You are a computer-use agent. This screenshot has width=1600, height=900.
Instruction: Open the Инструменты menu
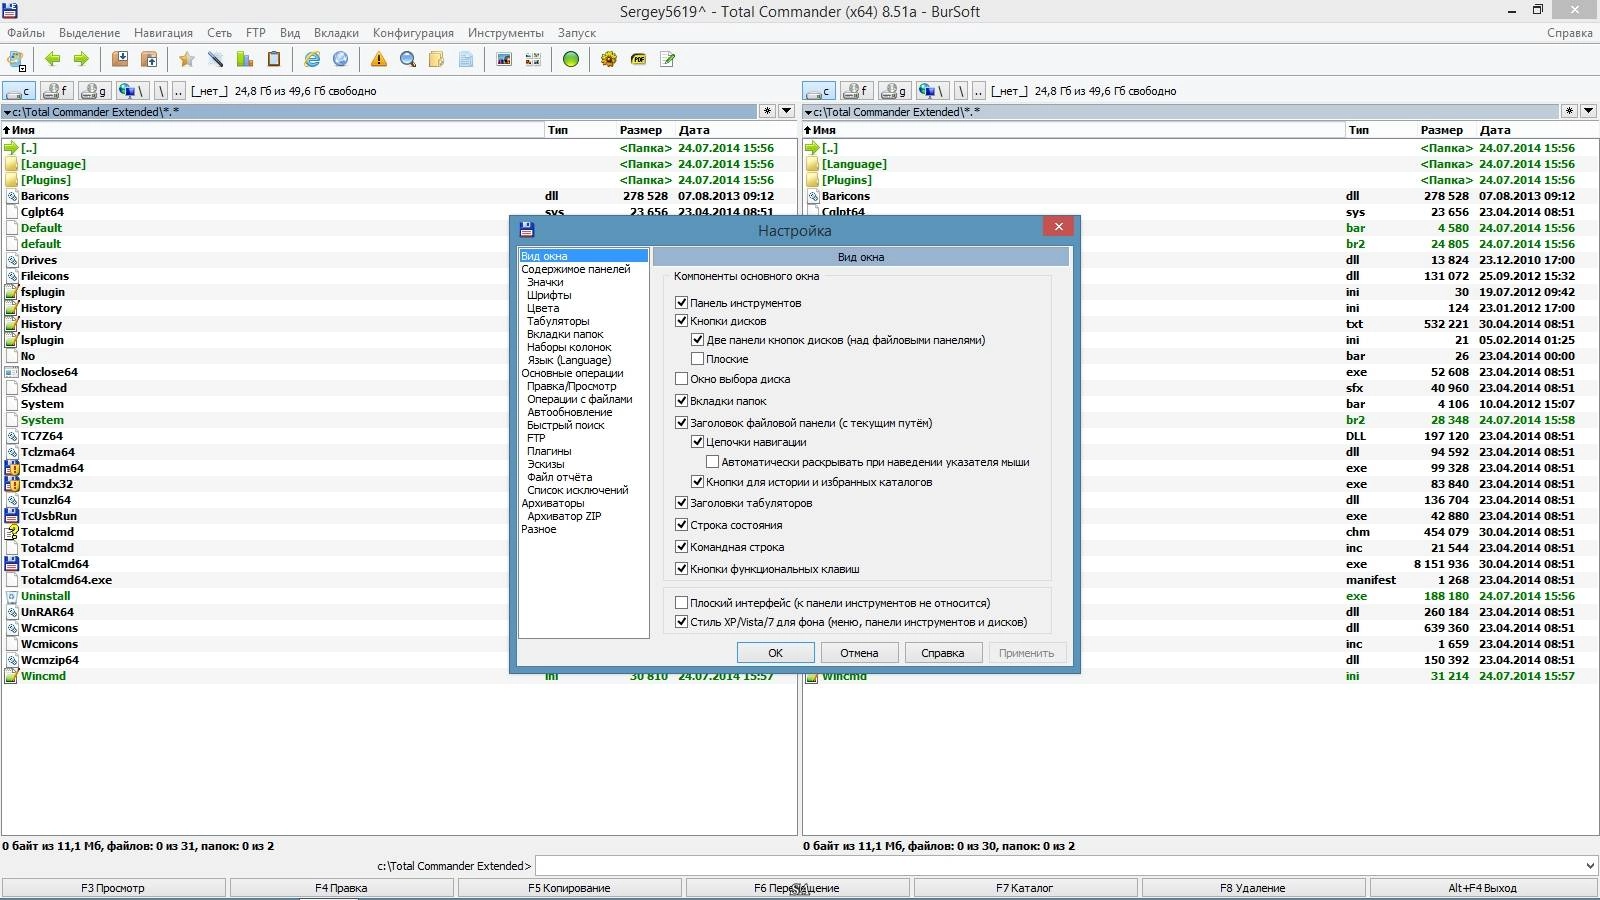click(505, 33)
